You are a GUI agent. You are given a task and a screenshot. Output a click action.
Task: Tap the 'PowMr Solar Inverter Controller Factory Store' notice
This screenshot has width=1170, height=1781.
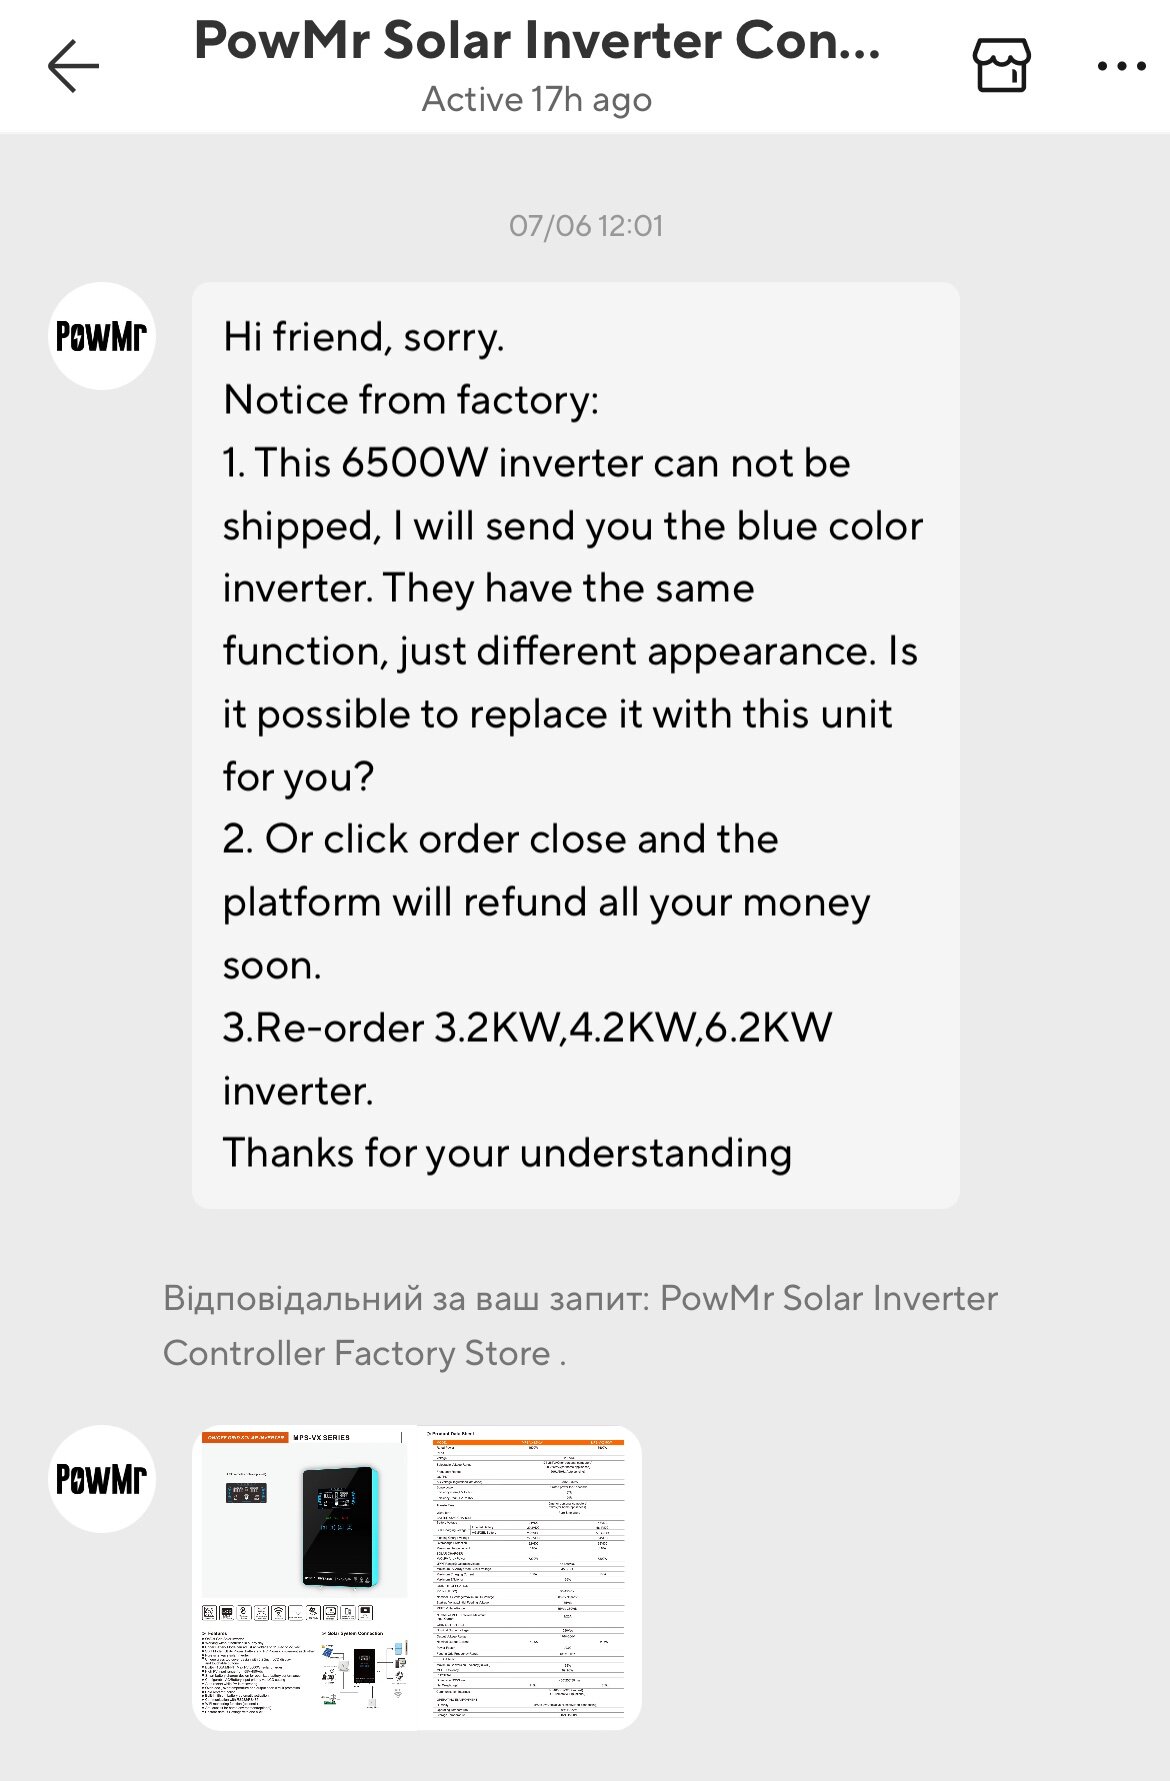[580, 1325]
